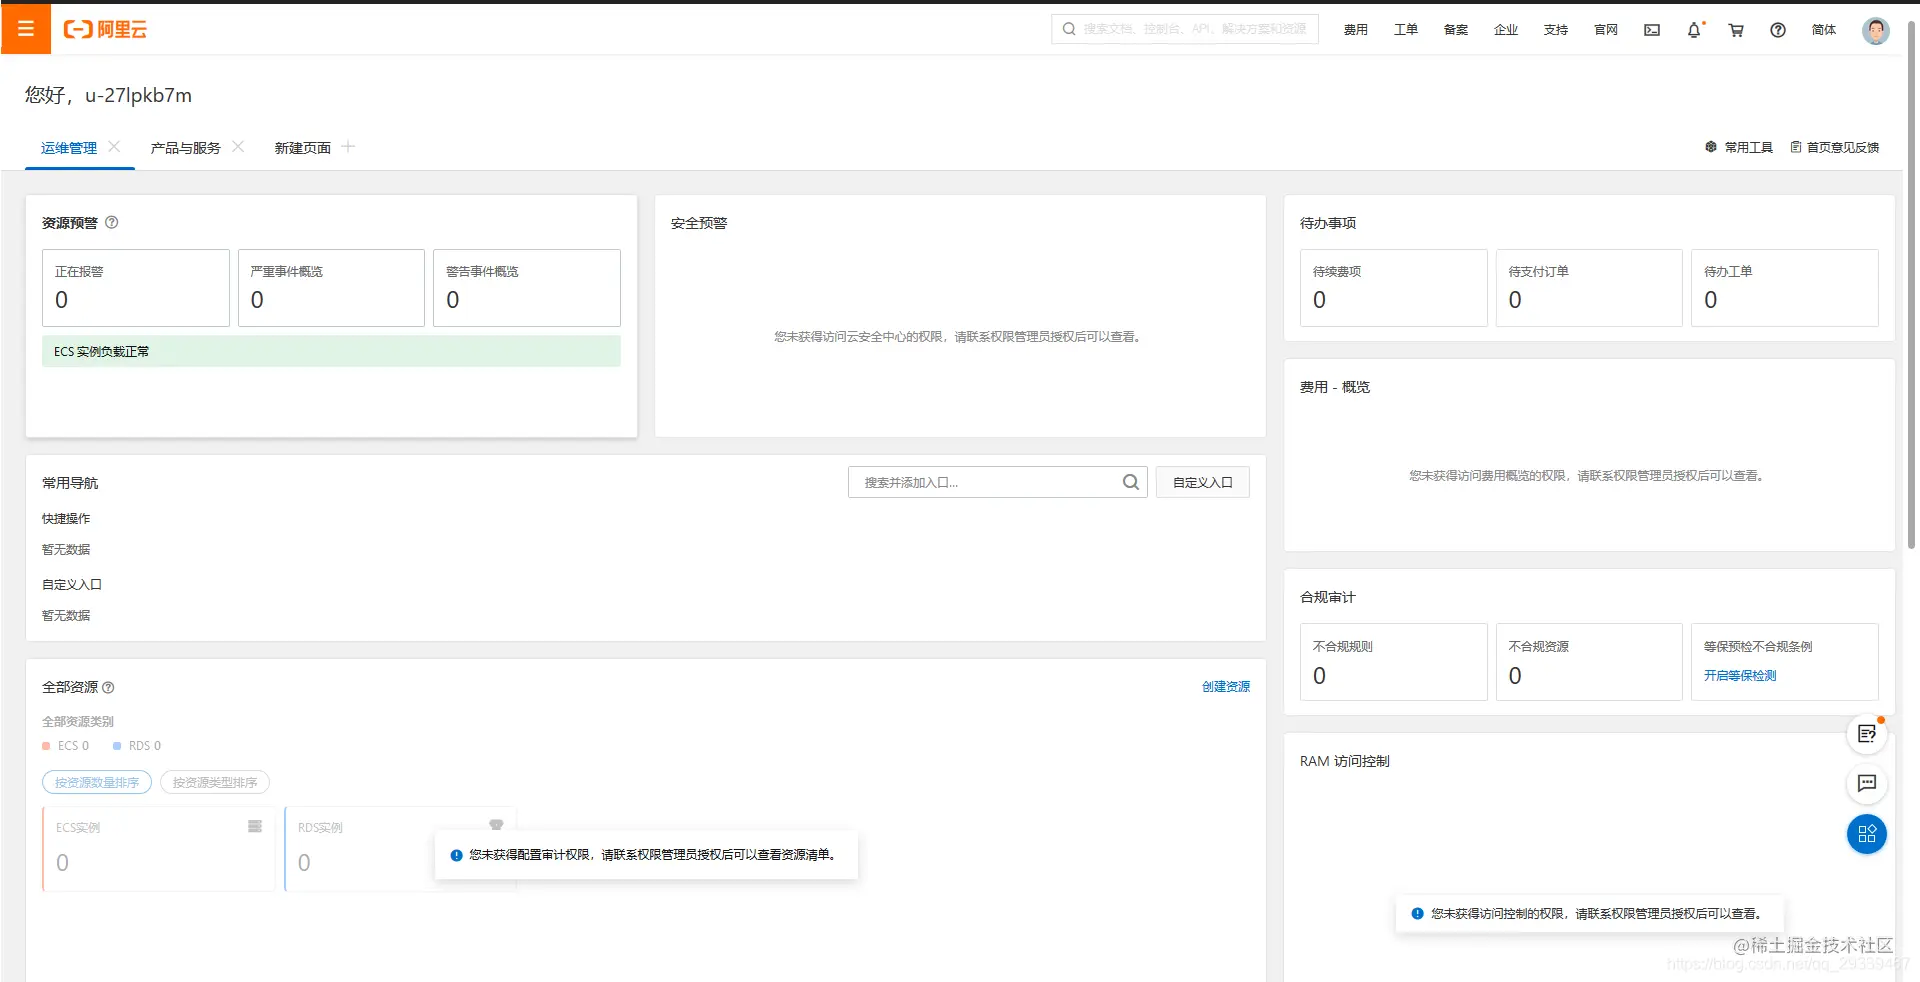Image resolution: width=1920 pixels, height=982 pixels.
Task: Open the notifications bell
Action: click(1694, 30)
